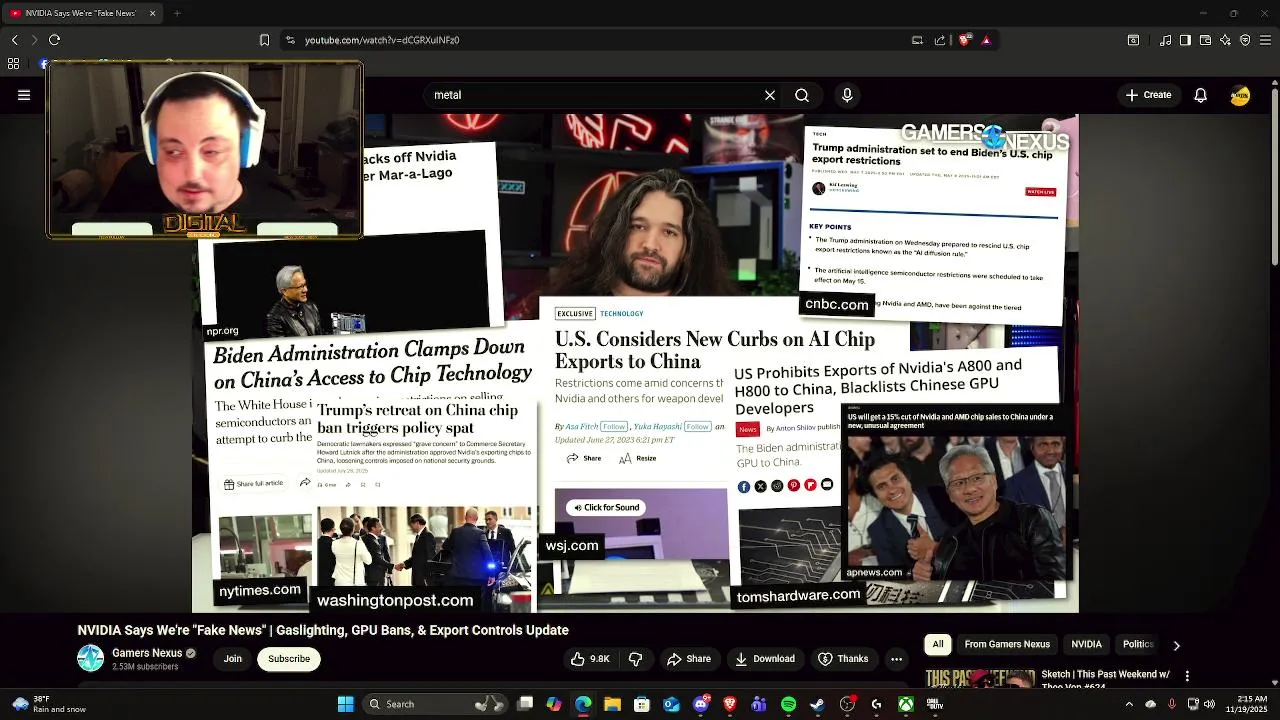Show hidden system tray icons
The height and width of the screenshot is (720, 1280).
click(x=1130, y=704)
